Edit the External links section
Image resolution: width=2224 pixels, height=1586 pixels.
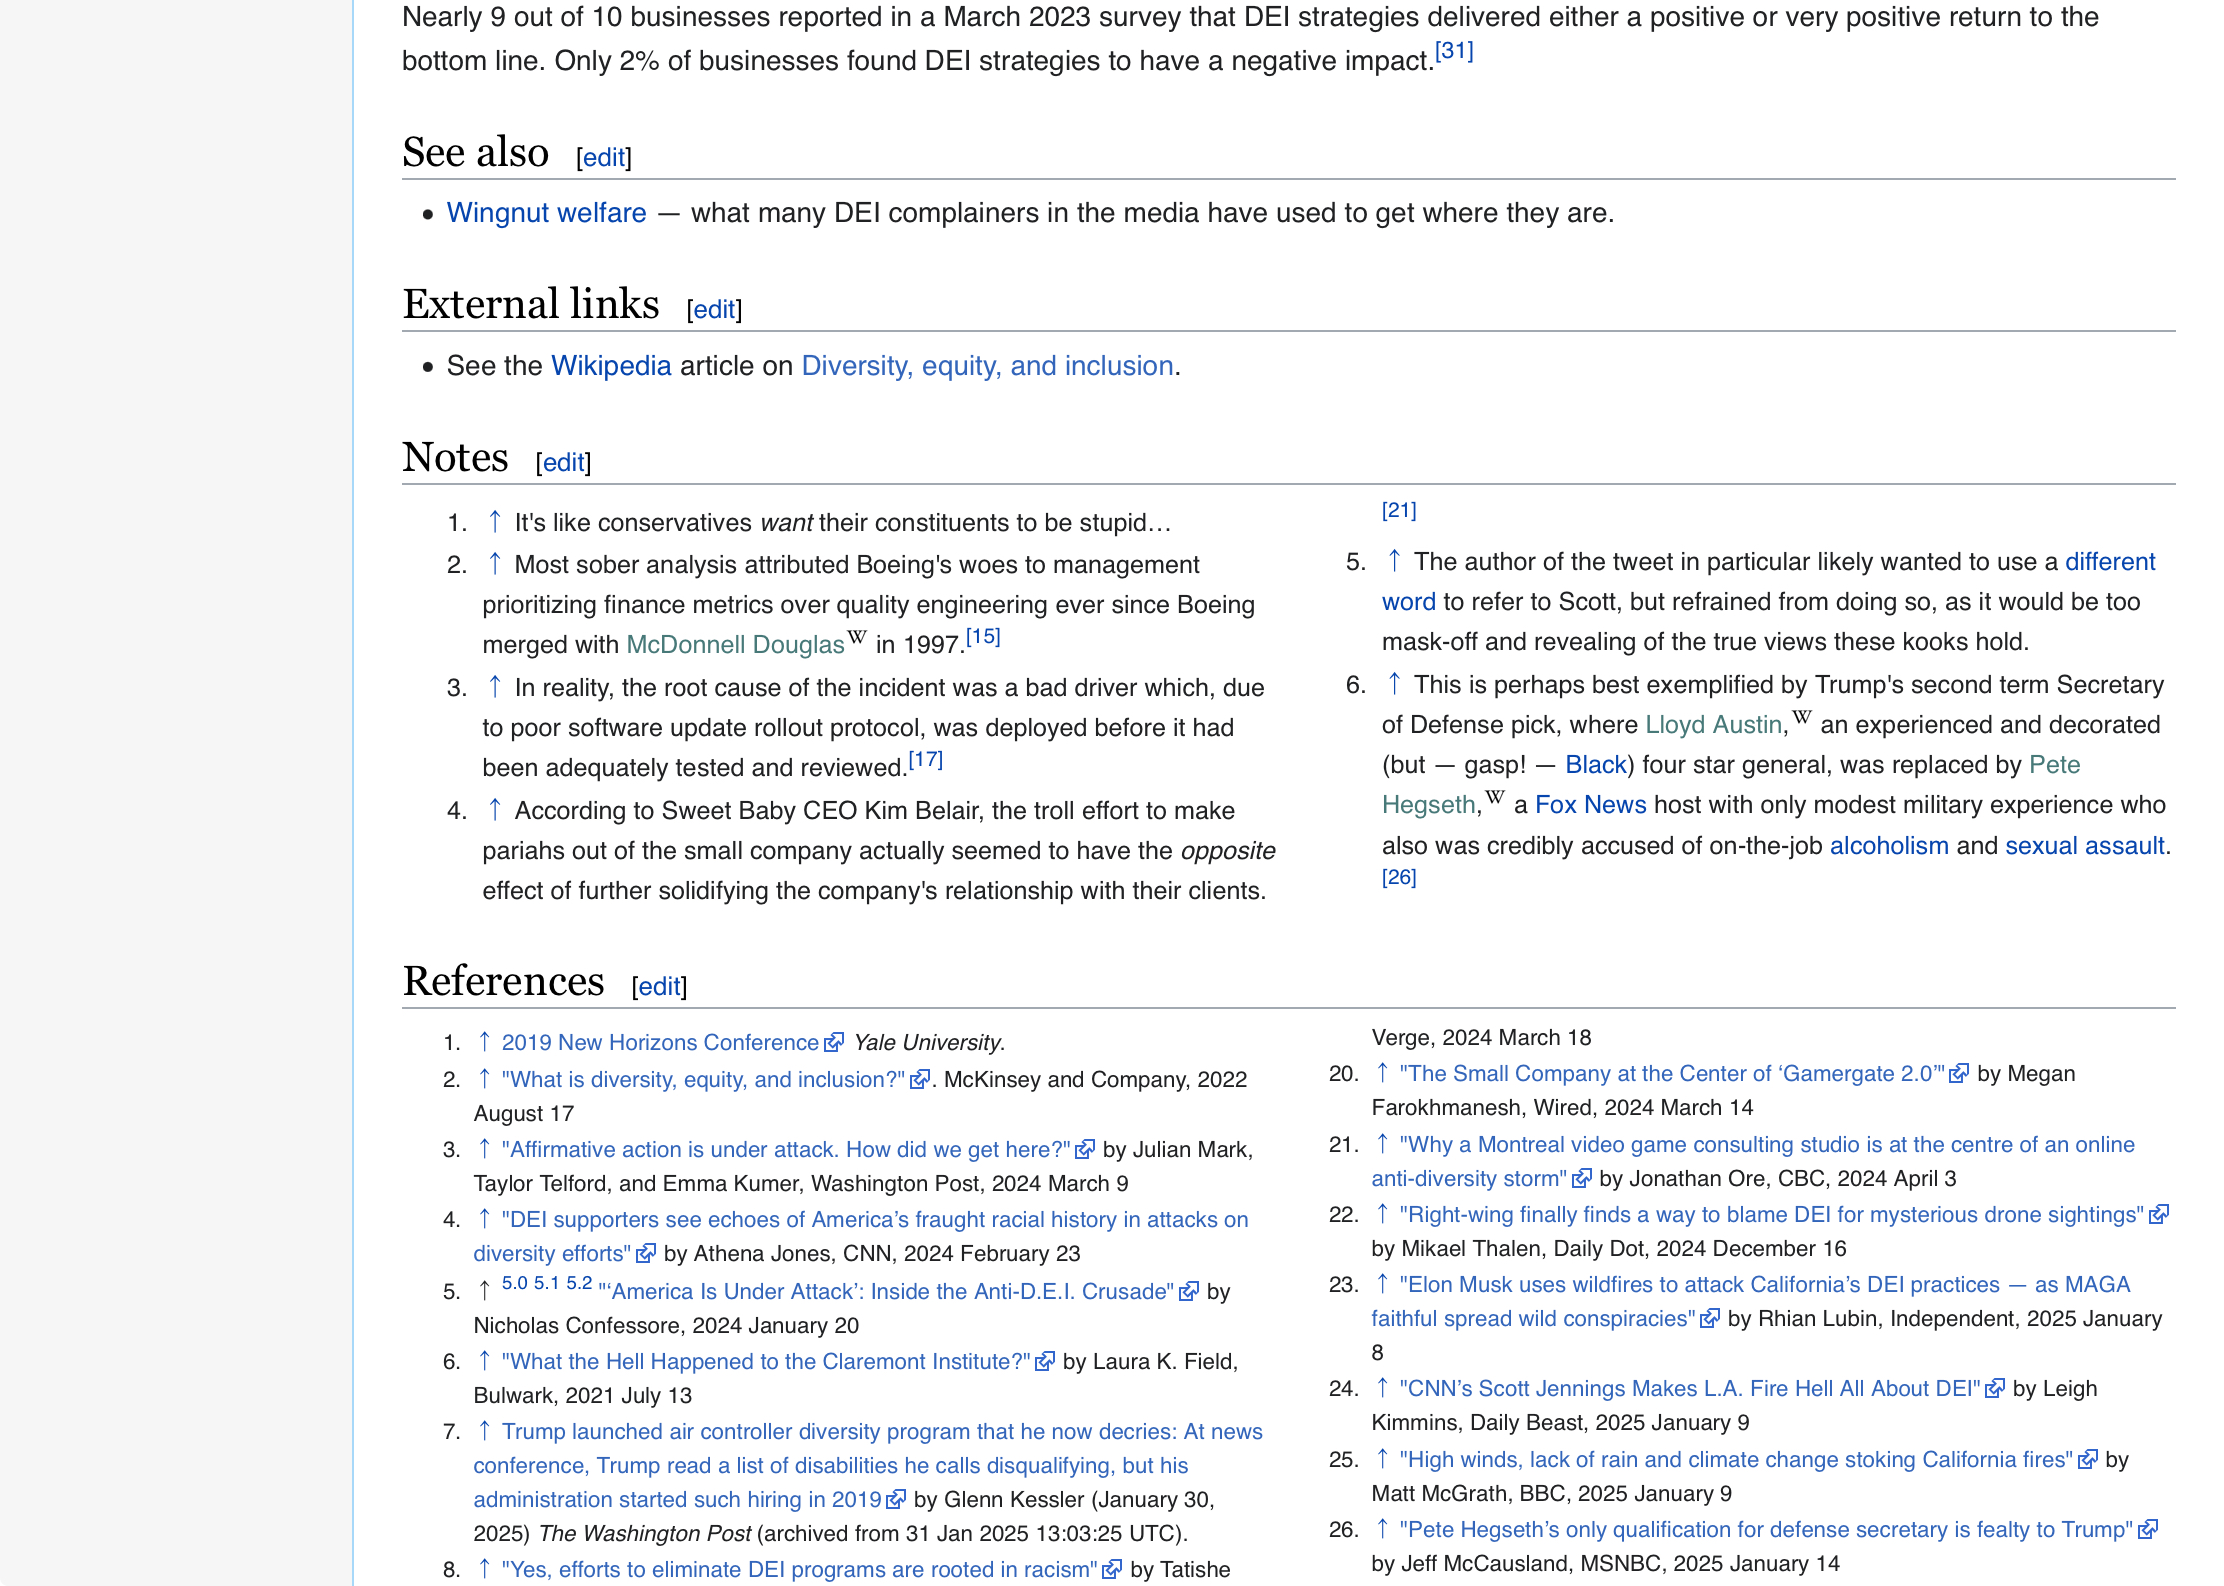coord(714,309)
